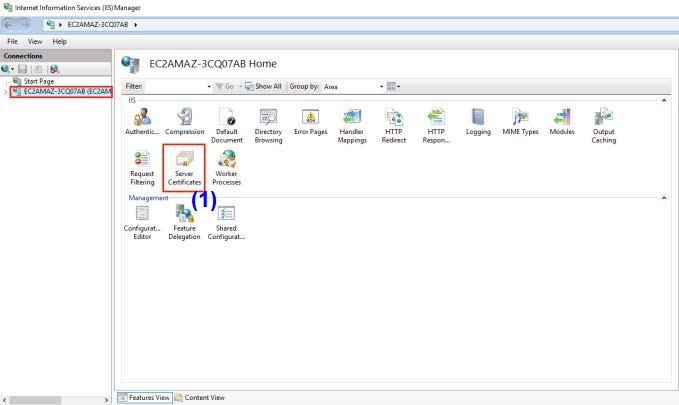679x405 pixels.
Task: Click the connect icon in Connections toolbar
Action: pyautogui.click(x=5, y=69)
